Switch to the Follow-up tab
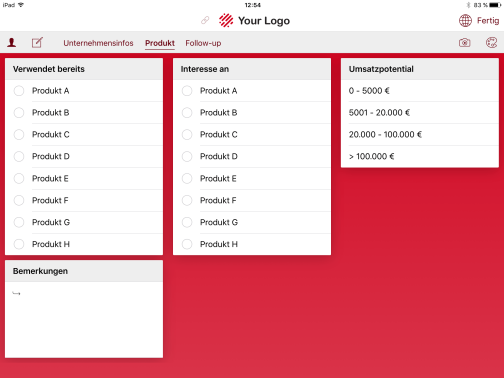Screen dimensions: 504x378 (203, 43)
